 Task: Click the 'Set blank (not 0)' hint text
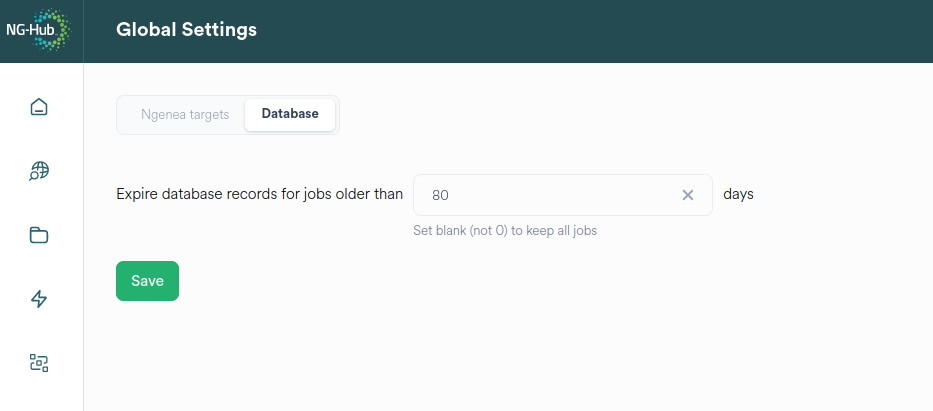(505, 231)
